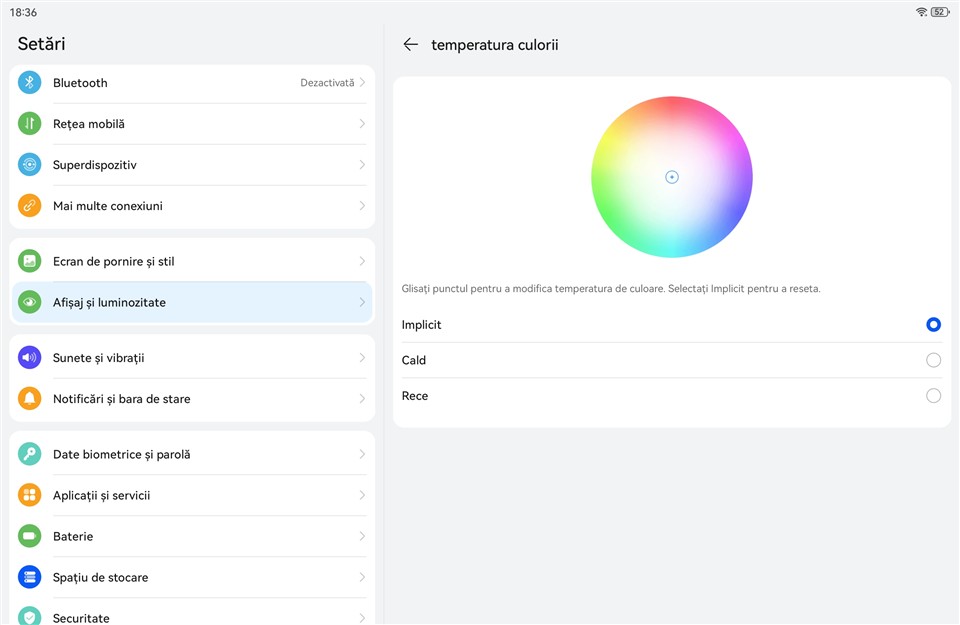Select the Rece color temperature option
This screenshot has width=960, height=625.
(933, 396)
